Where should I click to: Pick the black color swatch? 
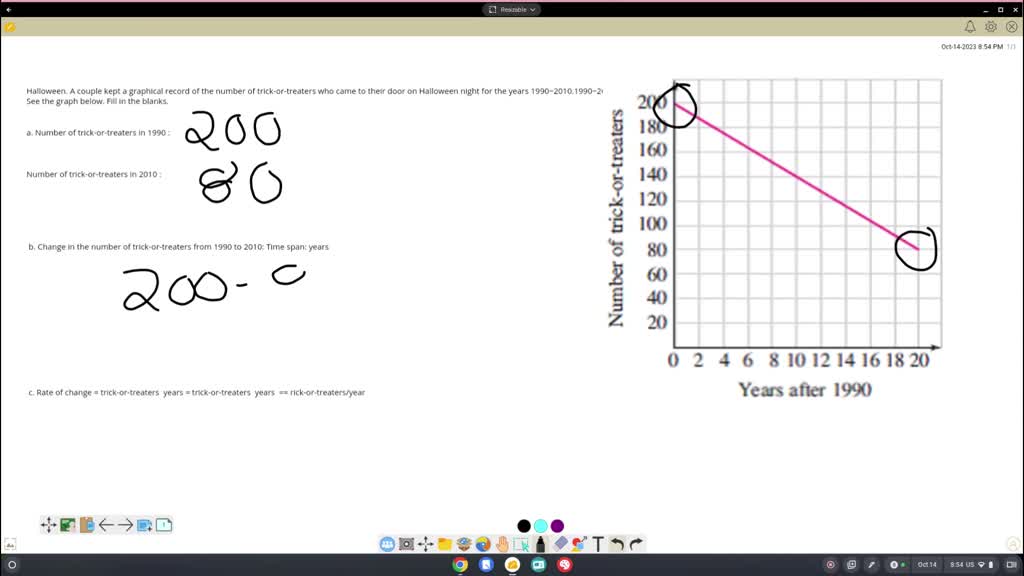pos(524,526)
